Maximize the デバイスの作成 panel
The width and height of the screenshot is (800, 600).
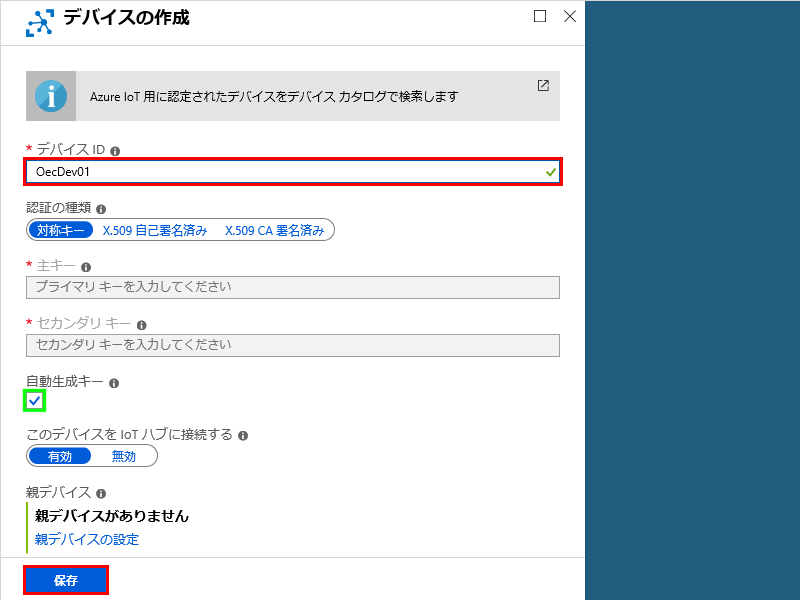click(540, 16)
